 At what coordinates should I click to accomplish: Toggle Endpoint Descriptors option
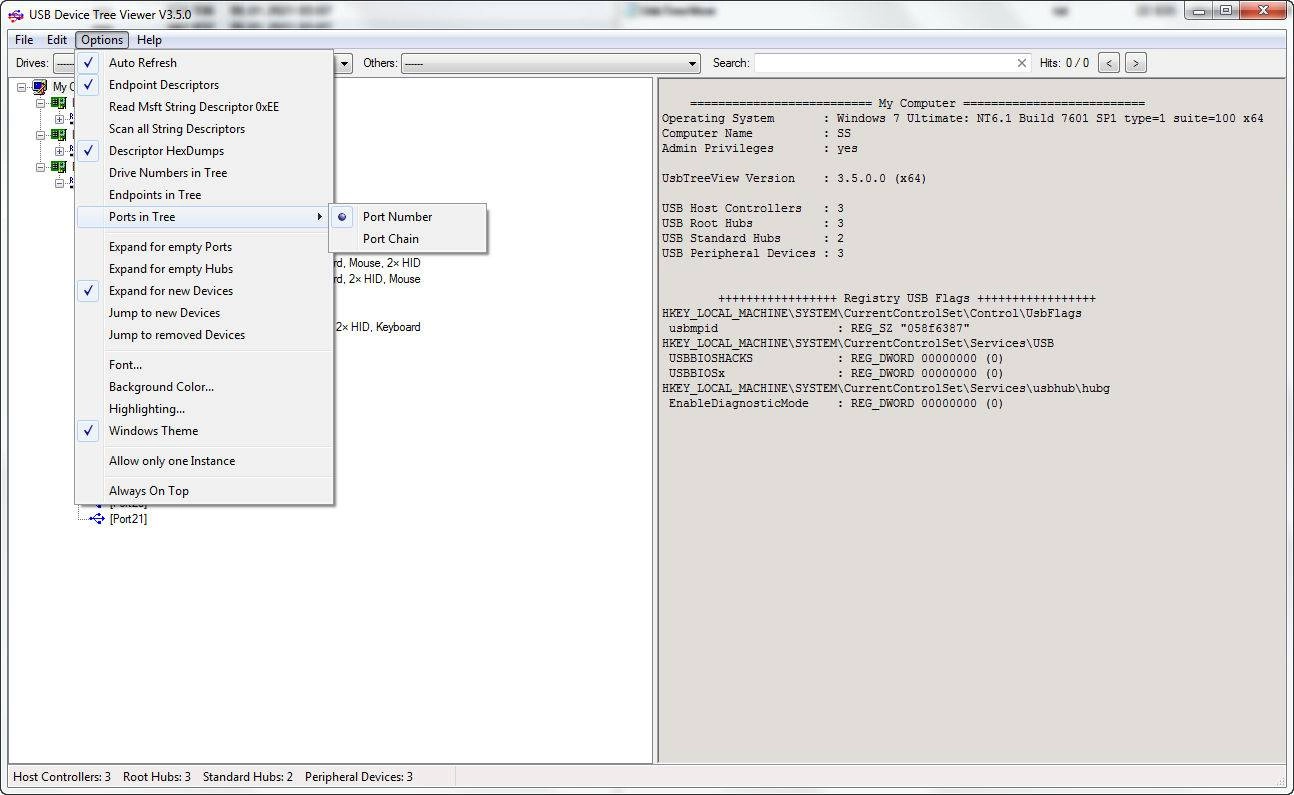(204, 85)
